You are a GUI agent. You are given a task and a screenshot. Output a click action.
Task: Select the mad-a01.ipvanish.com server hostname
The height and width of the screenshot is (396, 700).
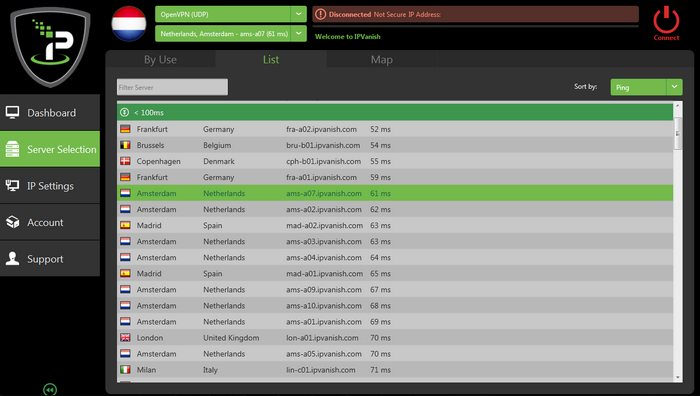point(325,274)
